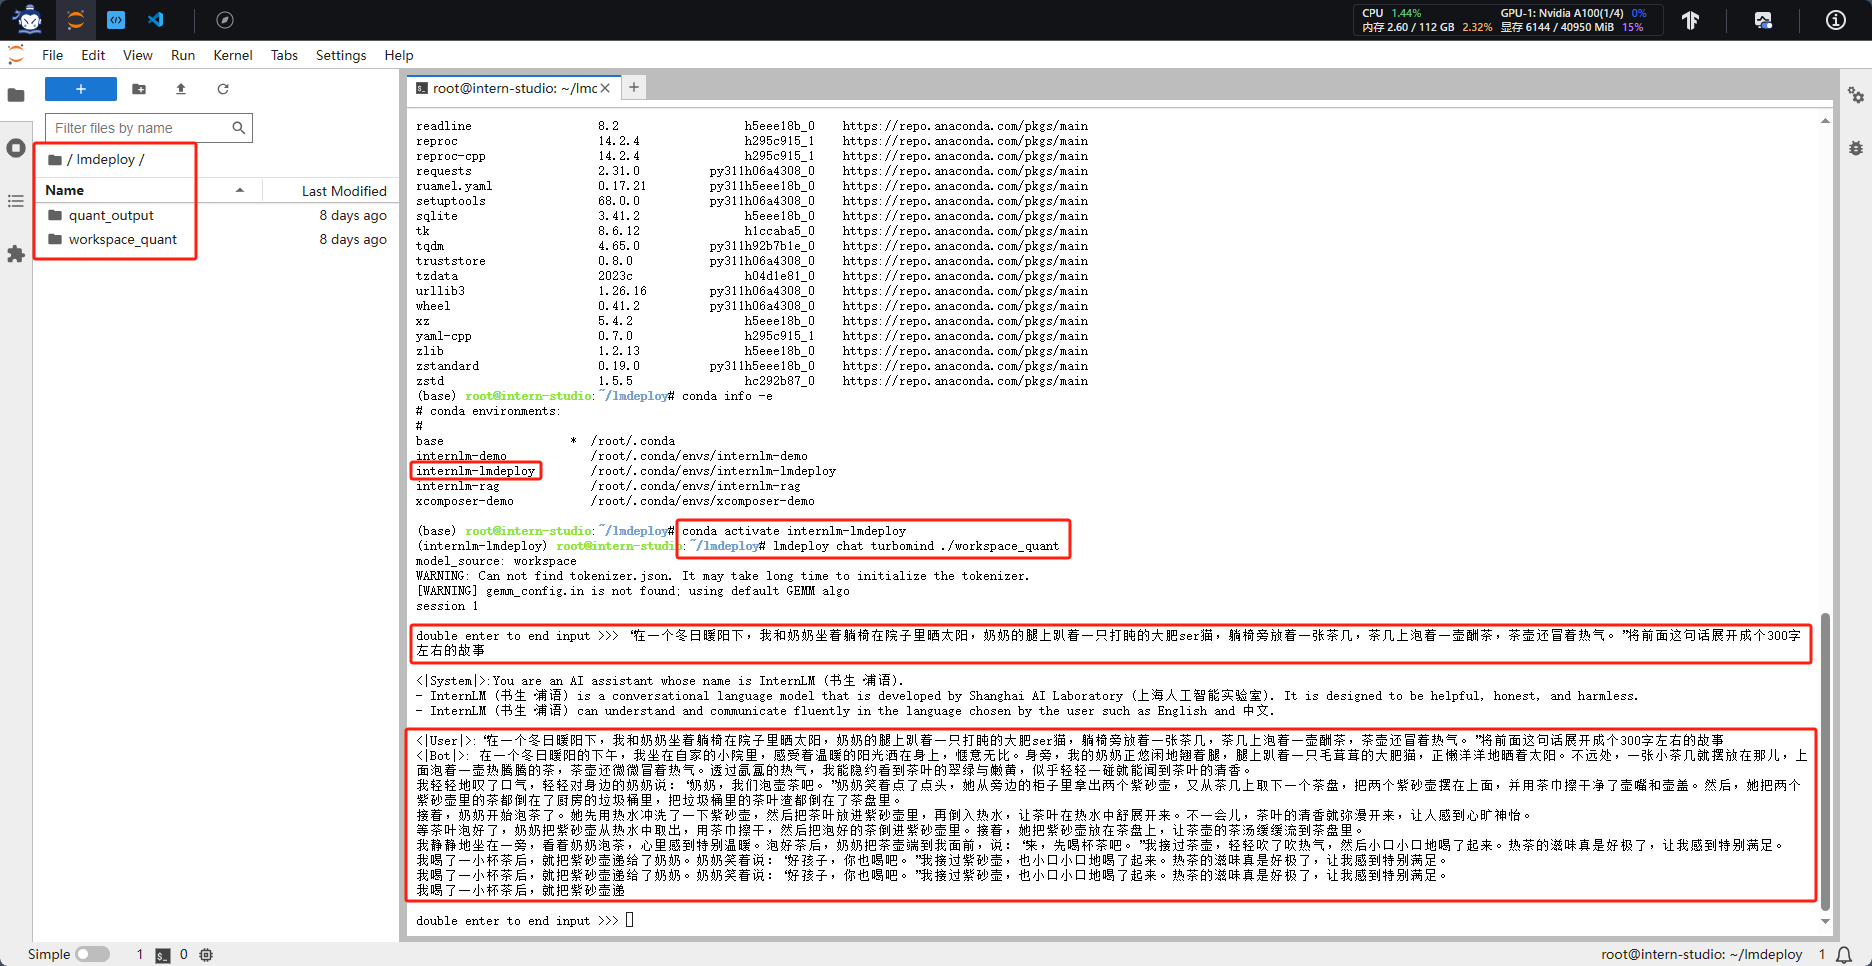
Task: Click the 'conda activate internlm-lmdeploy' command text
Action: [794, 531]
